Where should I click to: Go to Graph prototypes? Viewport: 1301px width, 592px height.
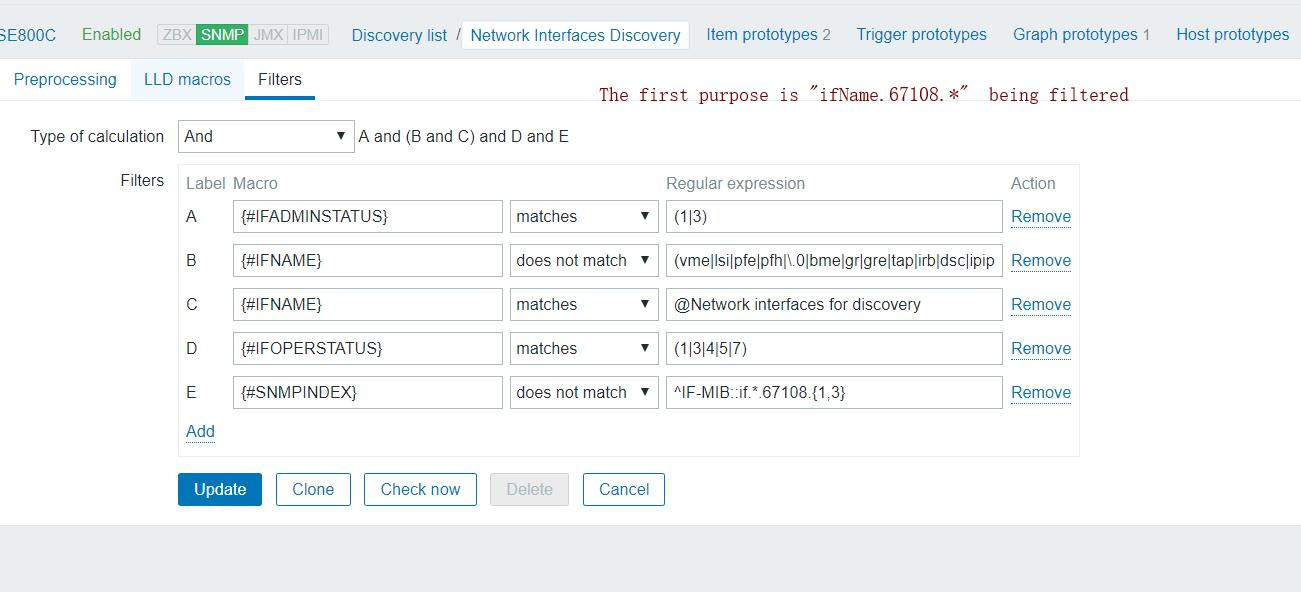click(x=1081, y=35)
